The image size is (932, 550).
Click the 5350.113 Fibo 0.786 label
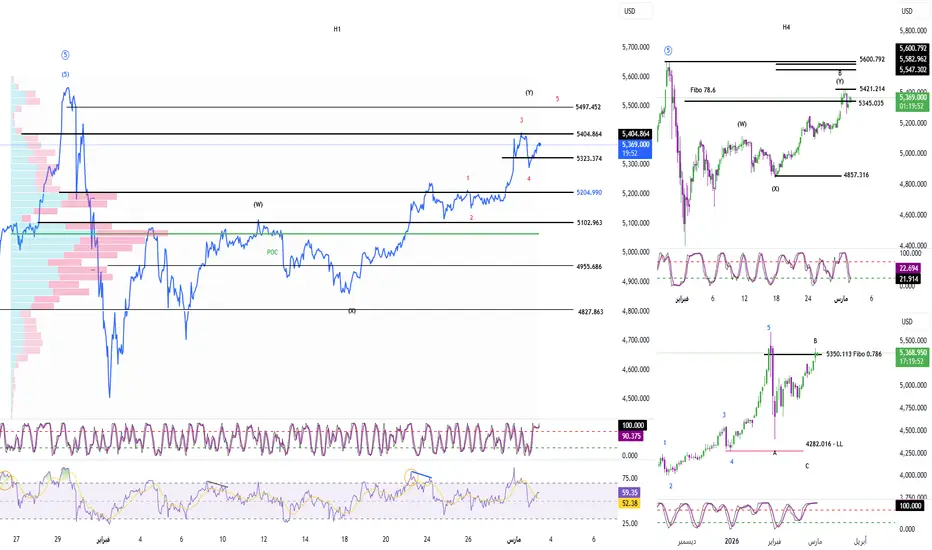tap(854, 354)
